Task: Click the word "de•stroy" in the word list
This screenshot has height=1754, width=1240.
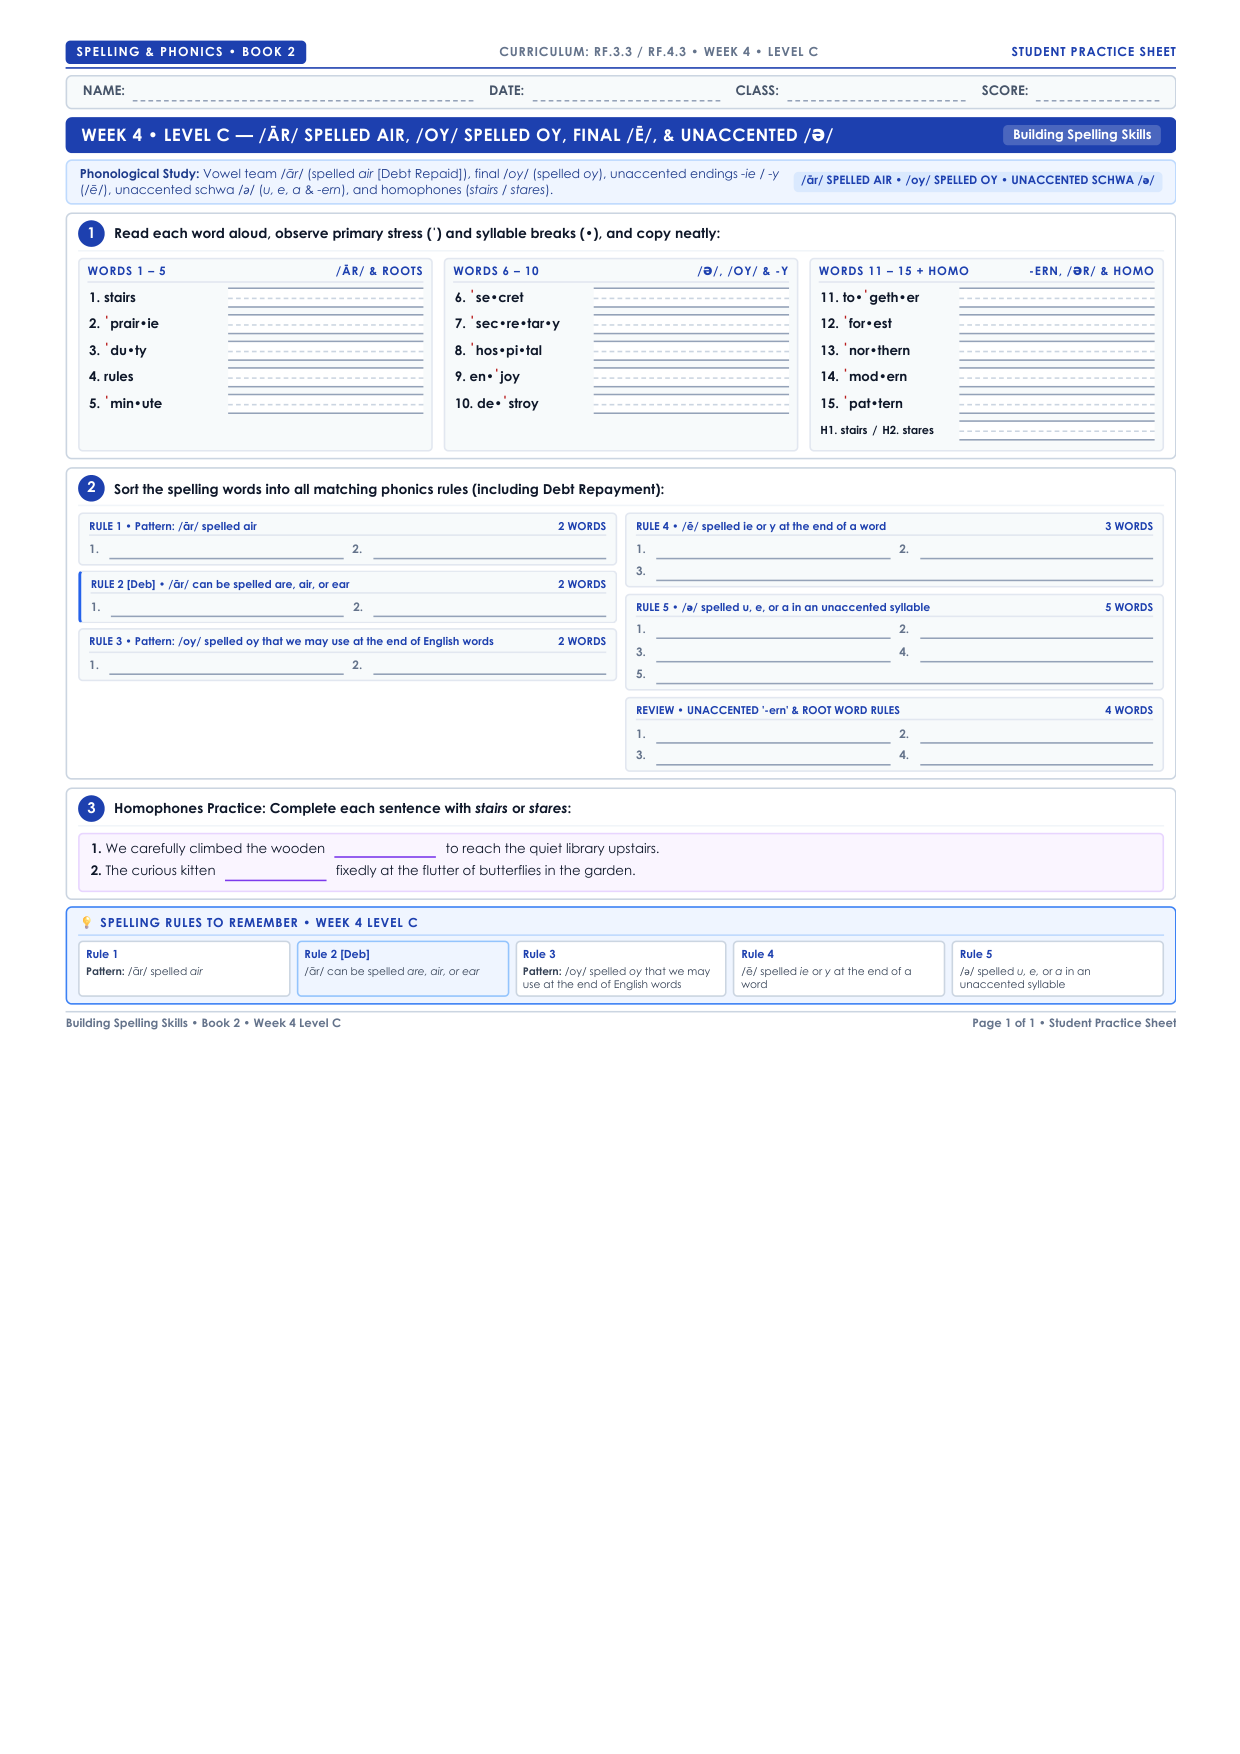Action: (x=508, y=404)
